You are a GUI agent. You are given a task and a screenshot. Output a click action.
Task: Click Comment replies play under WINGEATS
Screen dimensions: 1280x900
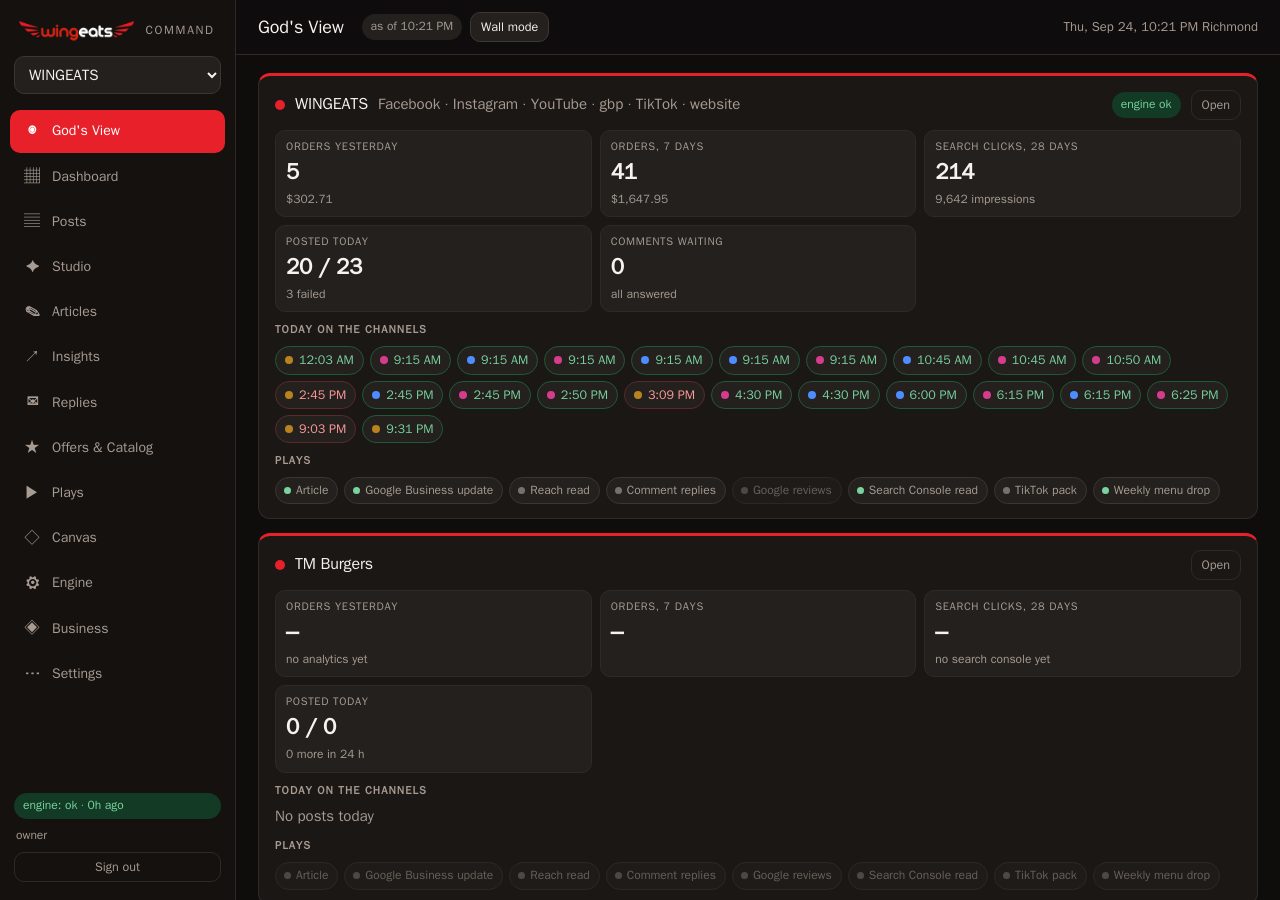pyautogui.click(x=666, y=490)
